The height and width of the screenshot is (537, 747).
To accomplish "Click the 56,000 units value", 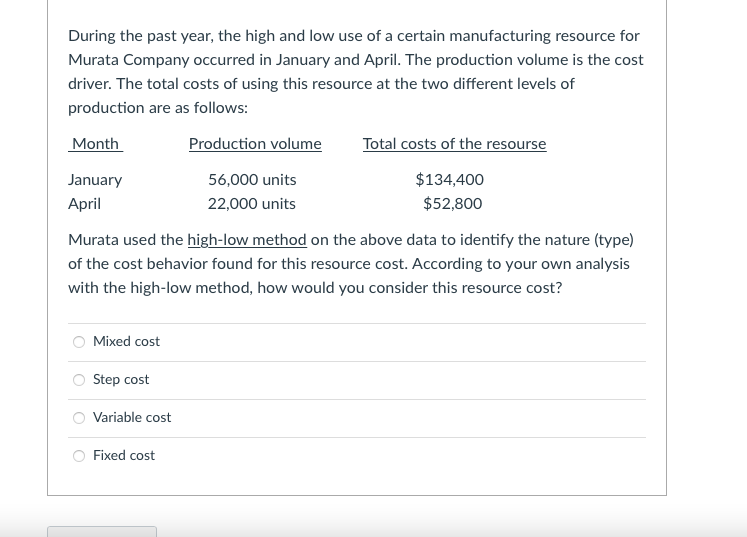I will tap(252, 180).
